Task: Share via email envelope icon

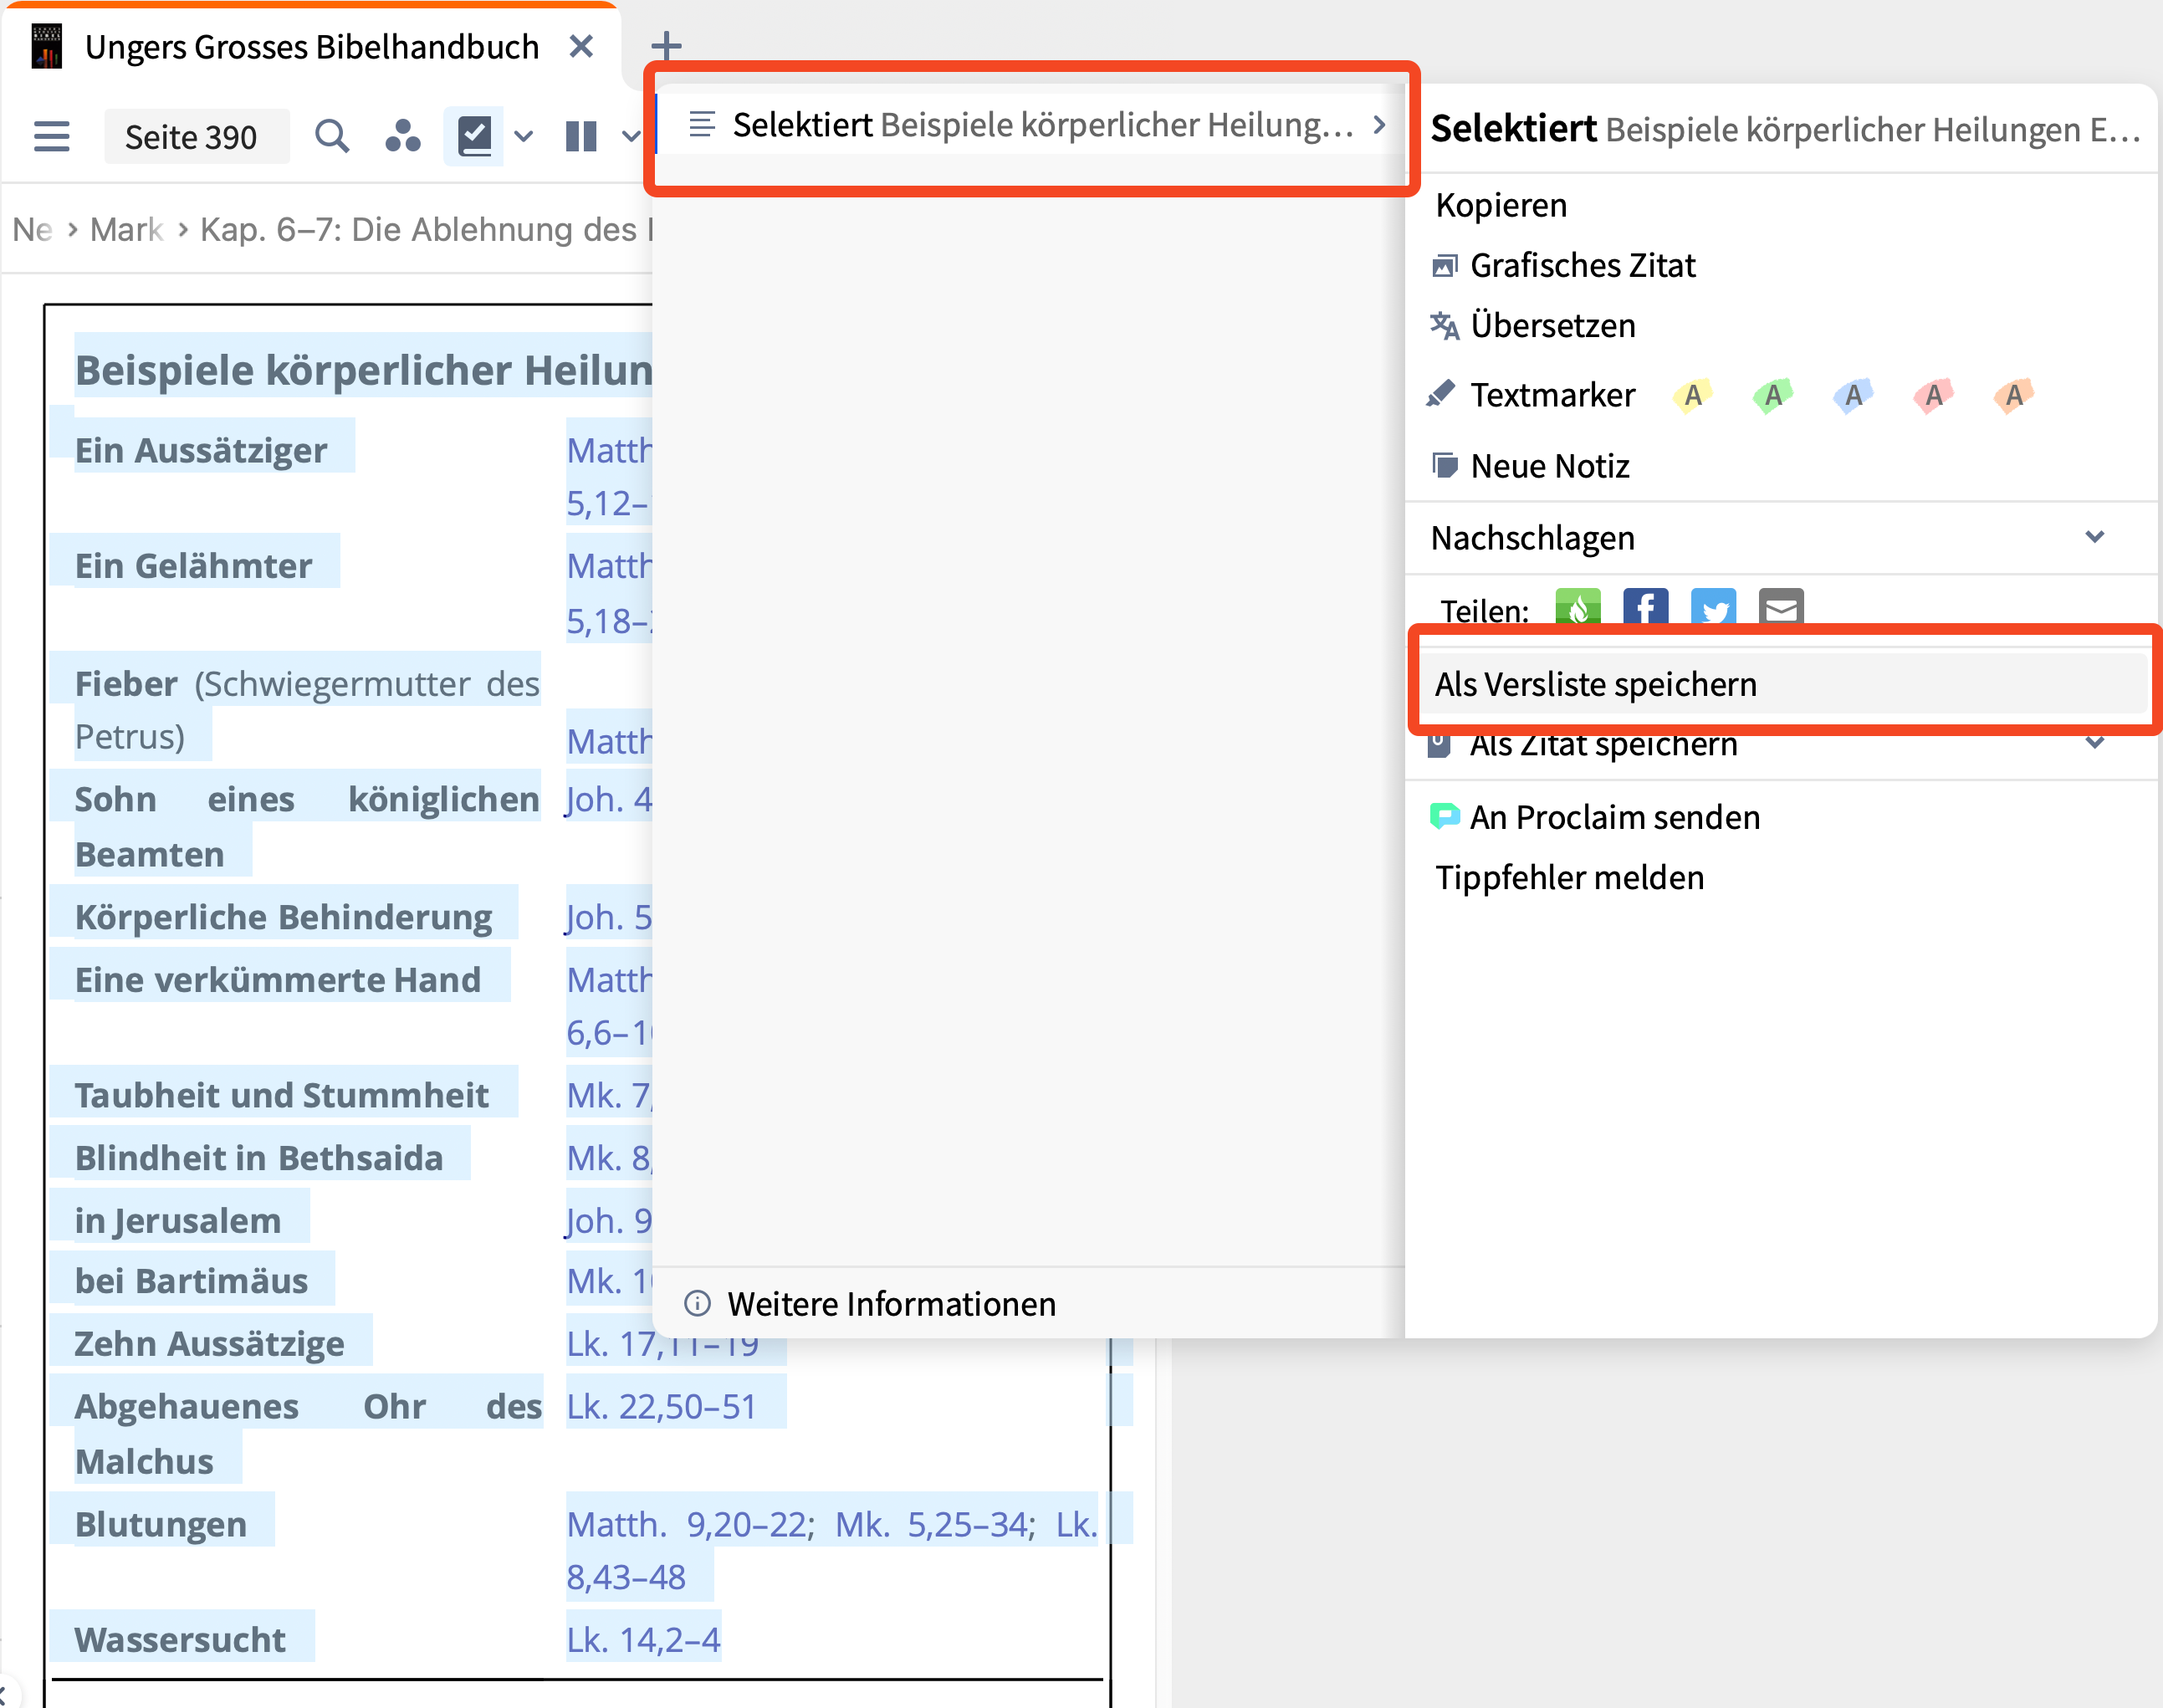Action: [1781, 607]
